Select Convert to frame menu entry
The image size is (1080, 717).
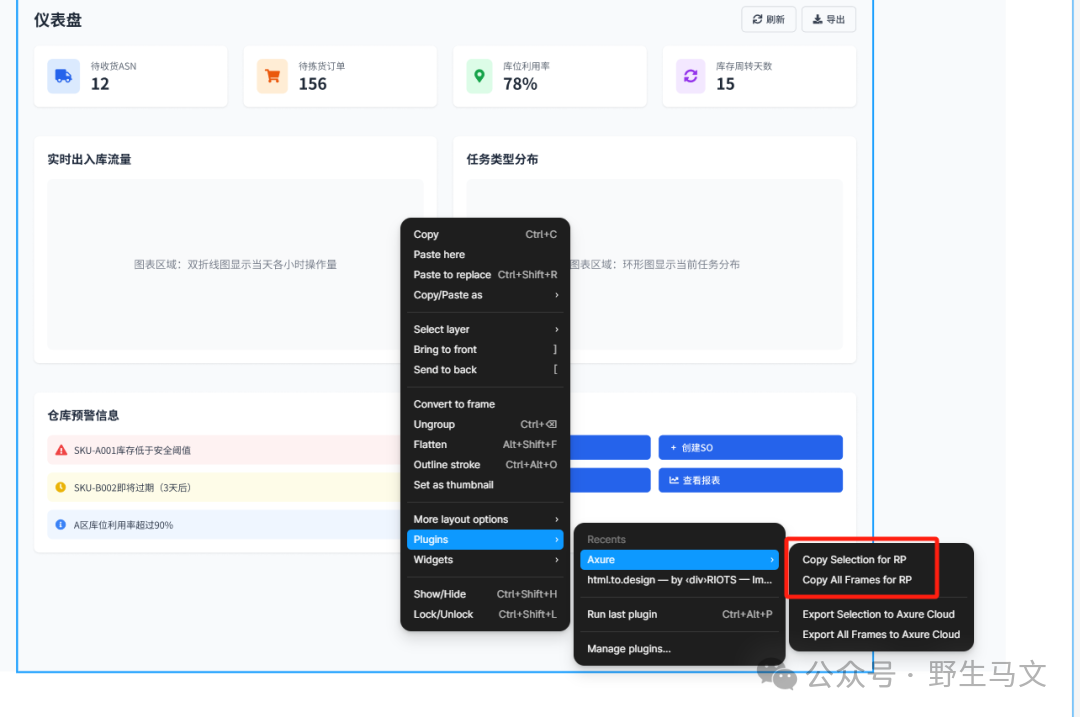click(454, 404)
